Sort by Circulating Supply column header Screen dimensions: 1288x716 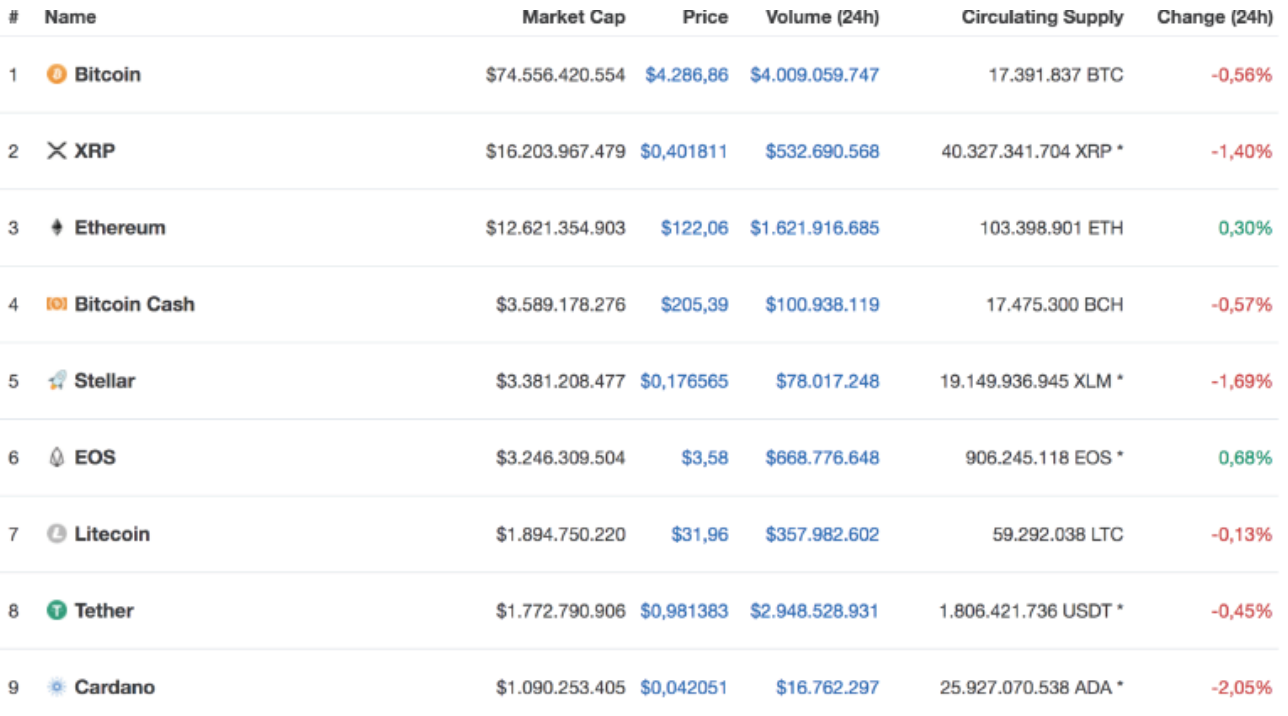coord(1042,17)
